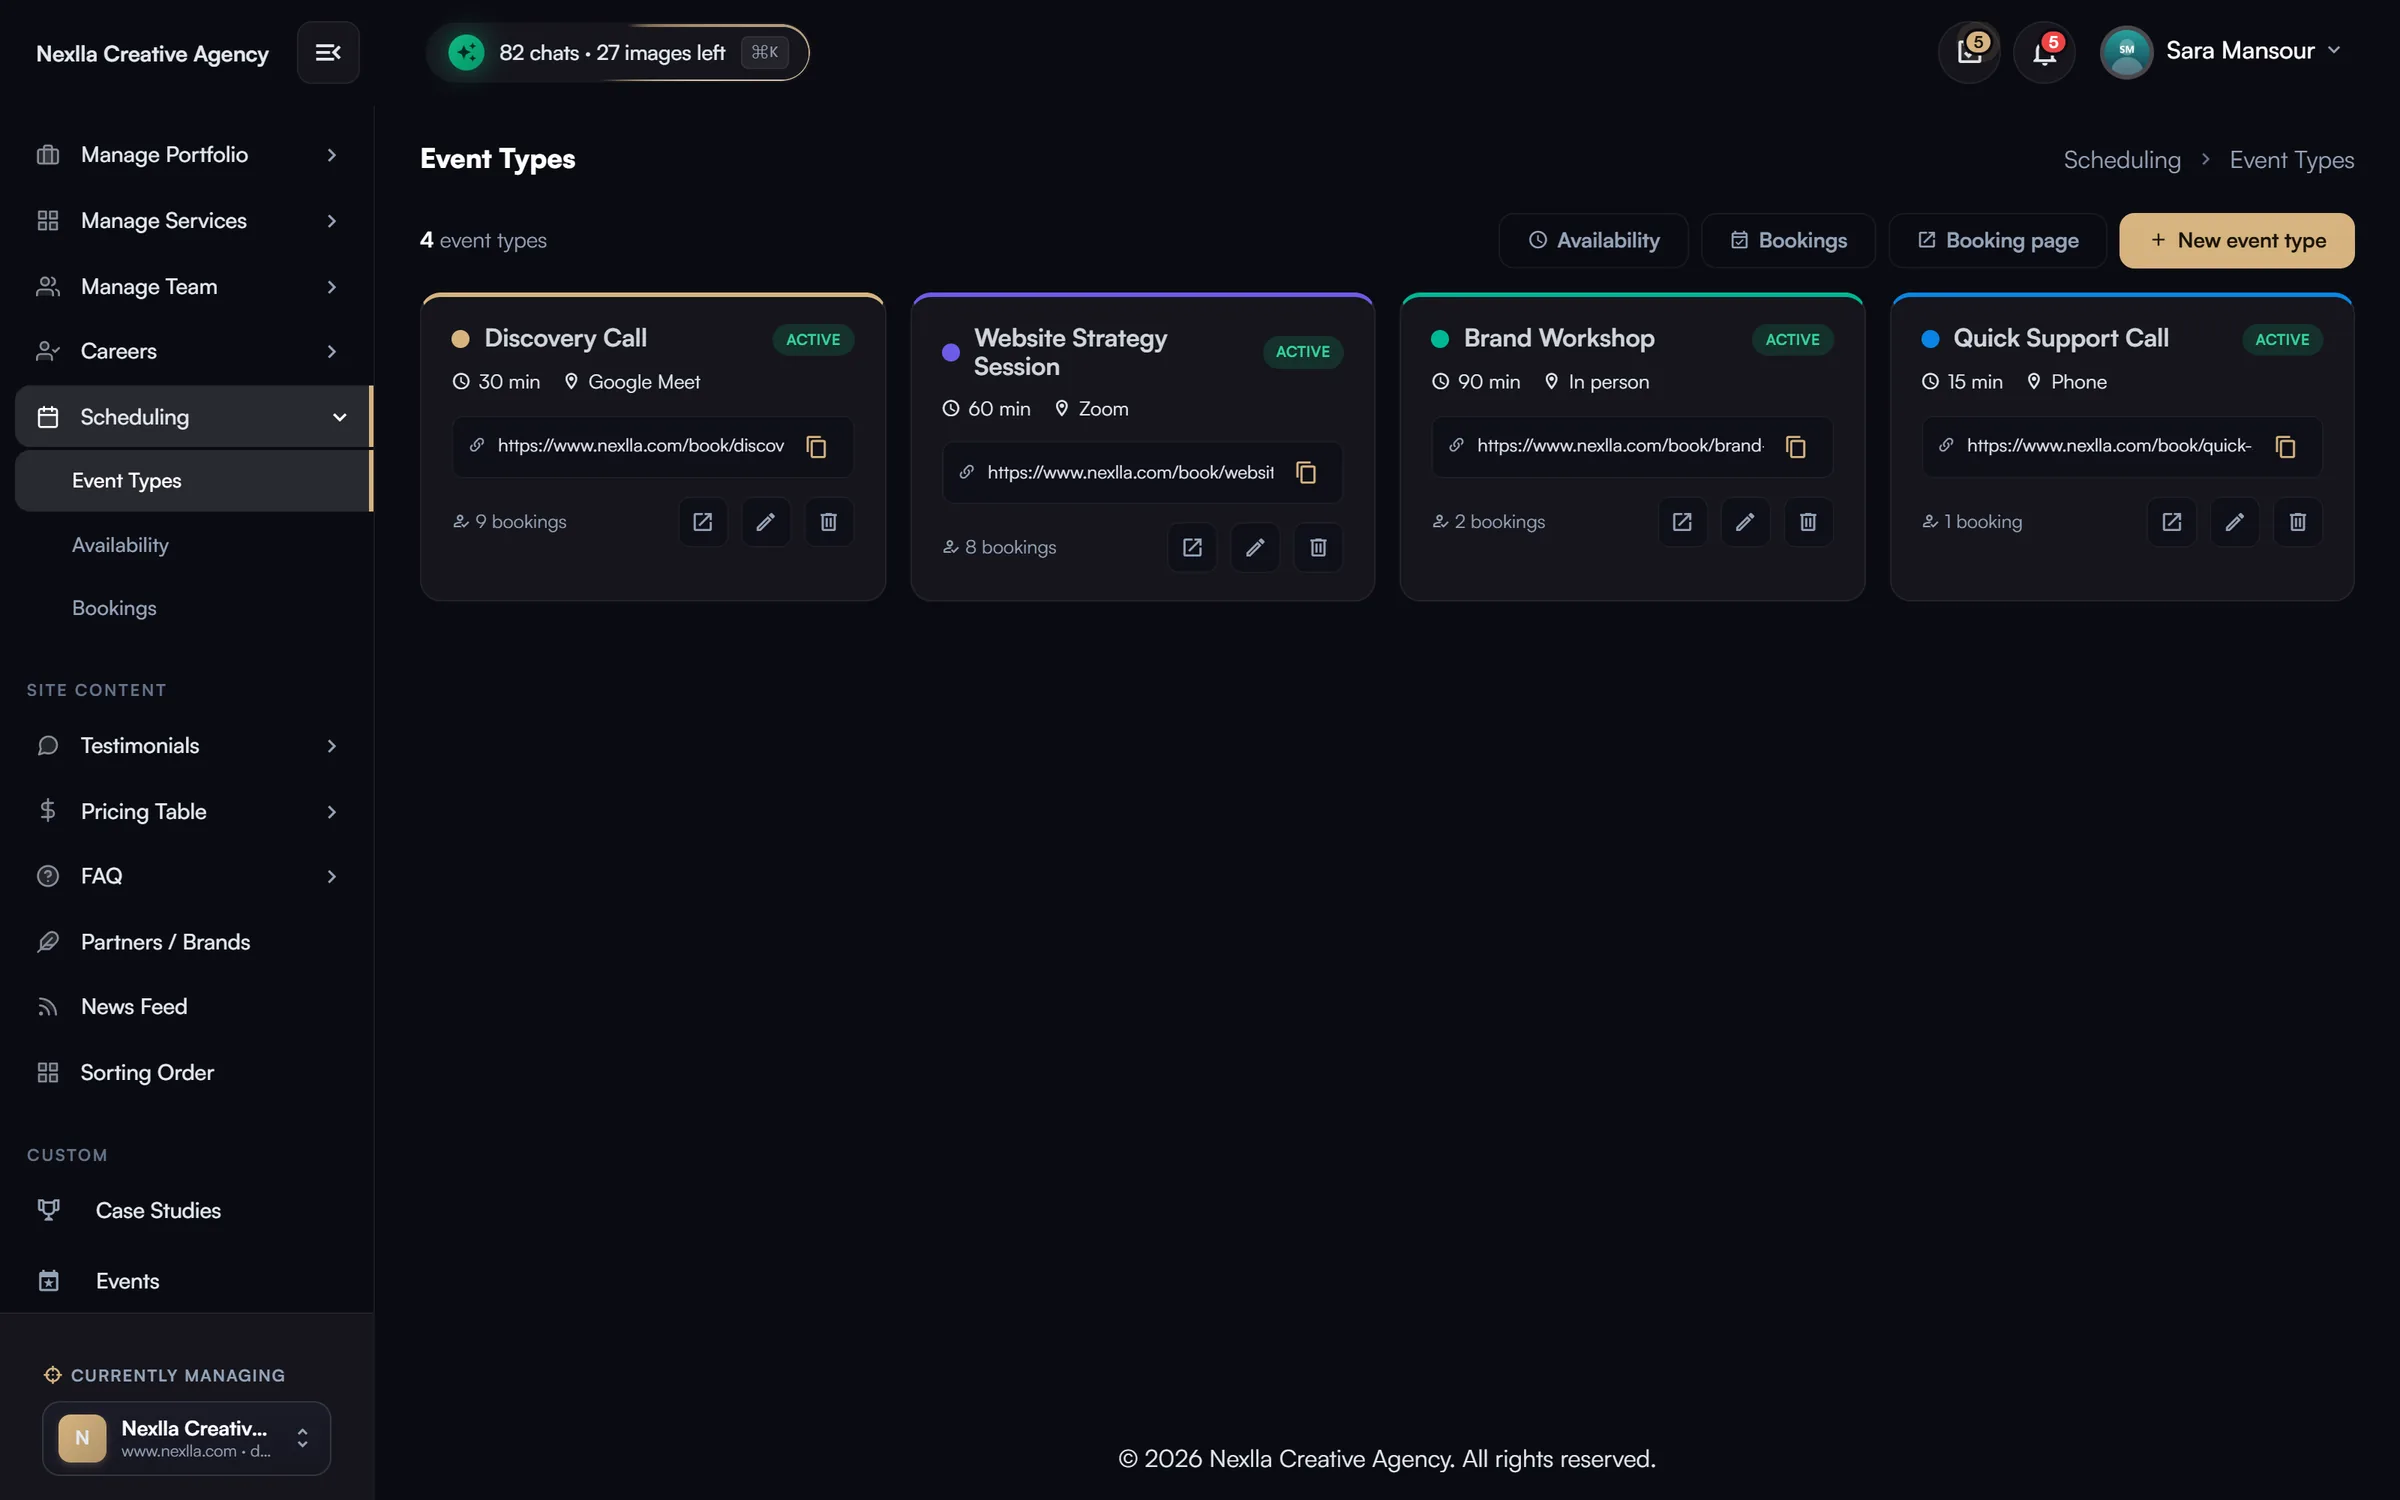This screenshot has height=1500, width=2400.
Task: Copy the Quick Support Call booking link
Action: point(2285,446)
